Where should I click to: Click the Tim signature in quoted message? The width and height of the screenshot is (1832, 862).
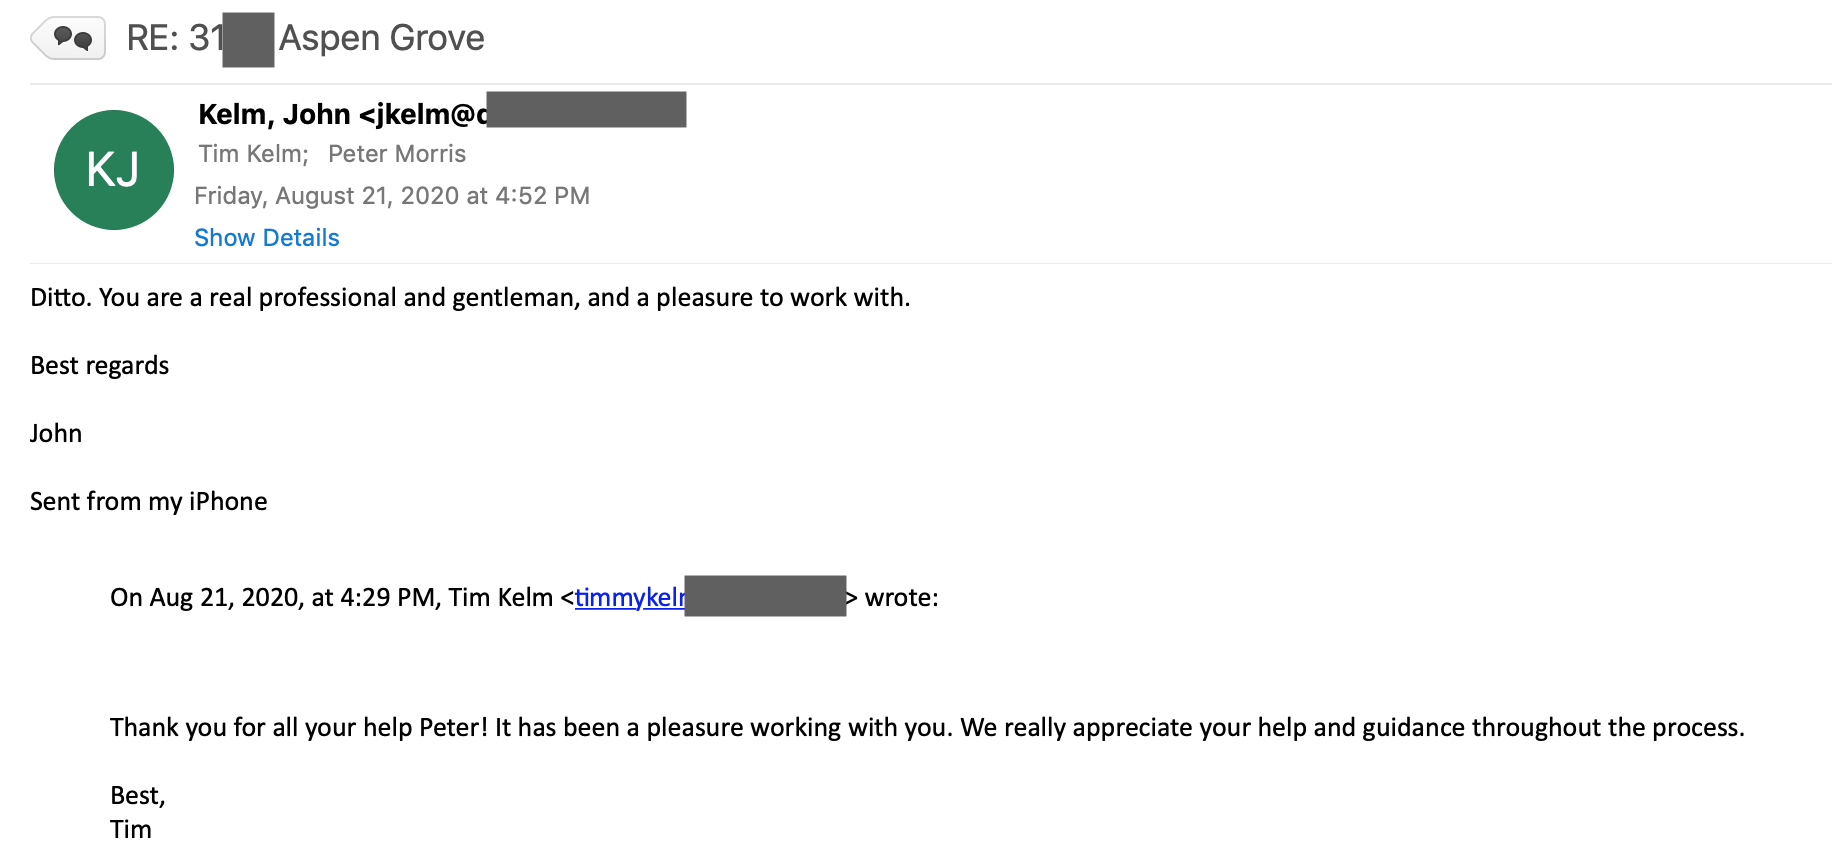(x=131, y=830)
